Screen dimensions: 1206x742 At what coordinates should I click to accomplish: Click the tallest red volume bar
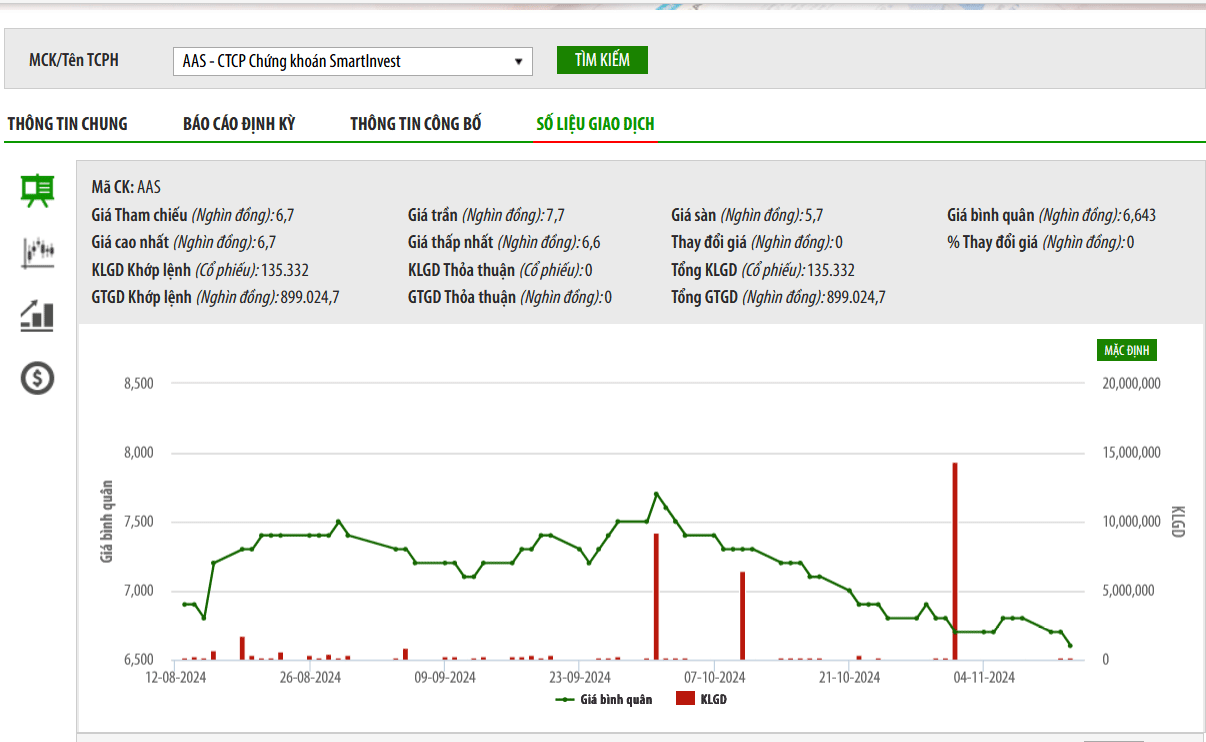(x=955, y=560)
